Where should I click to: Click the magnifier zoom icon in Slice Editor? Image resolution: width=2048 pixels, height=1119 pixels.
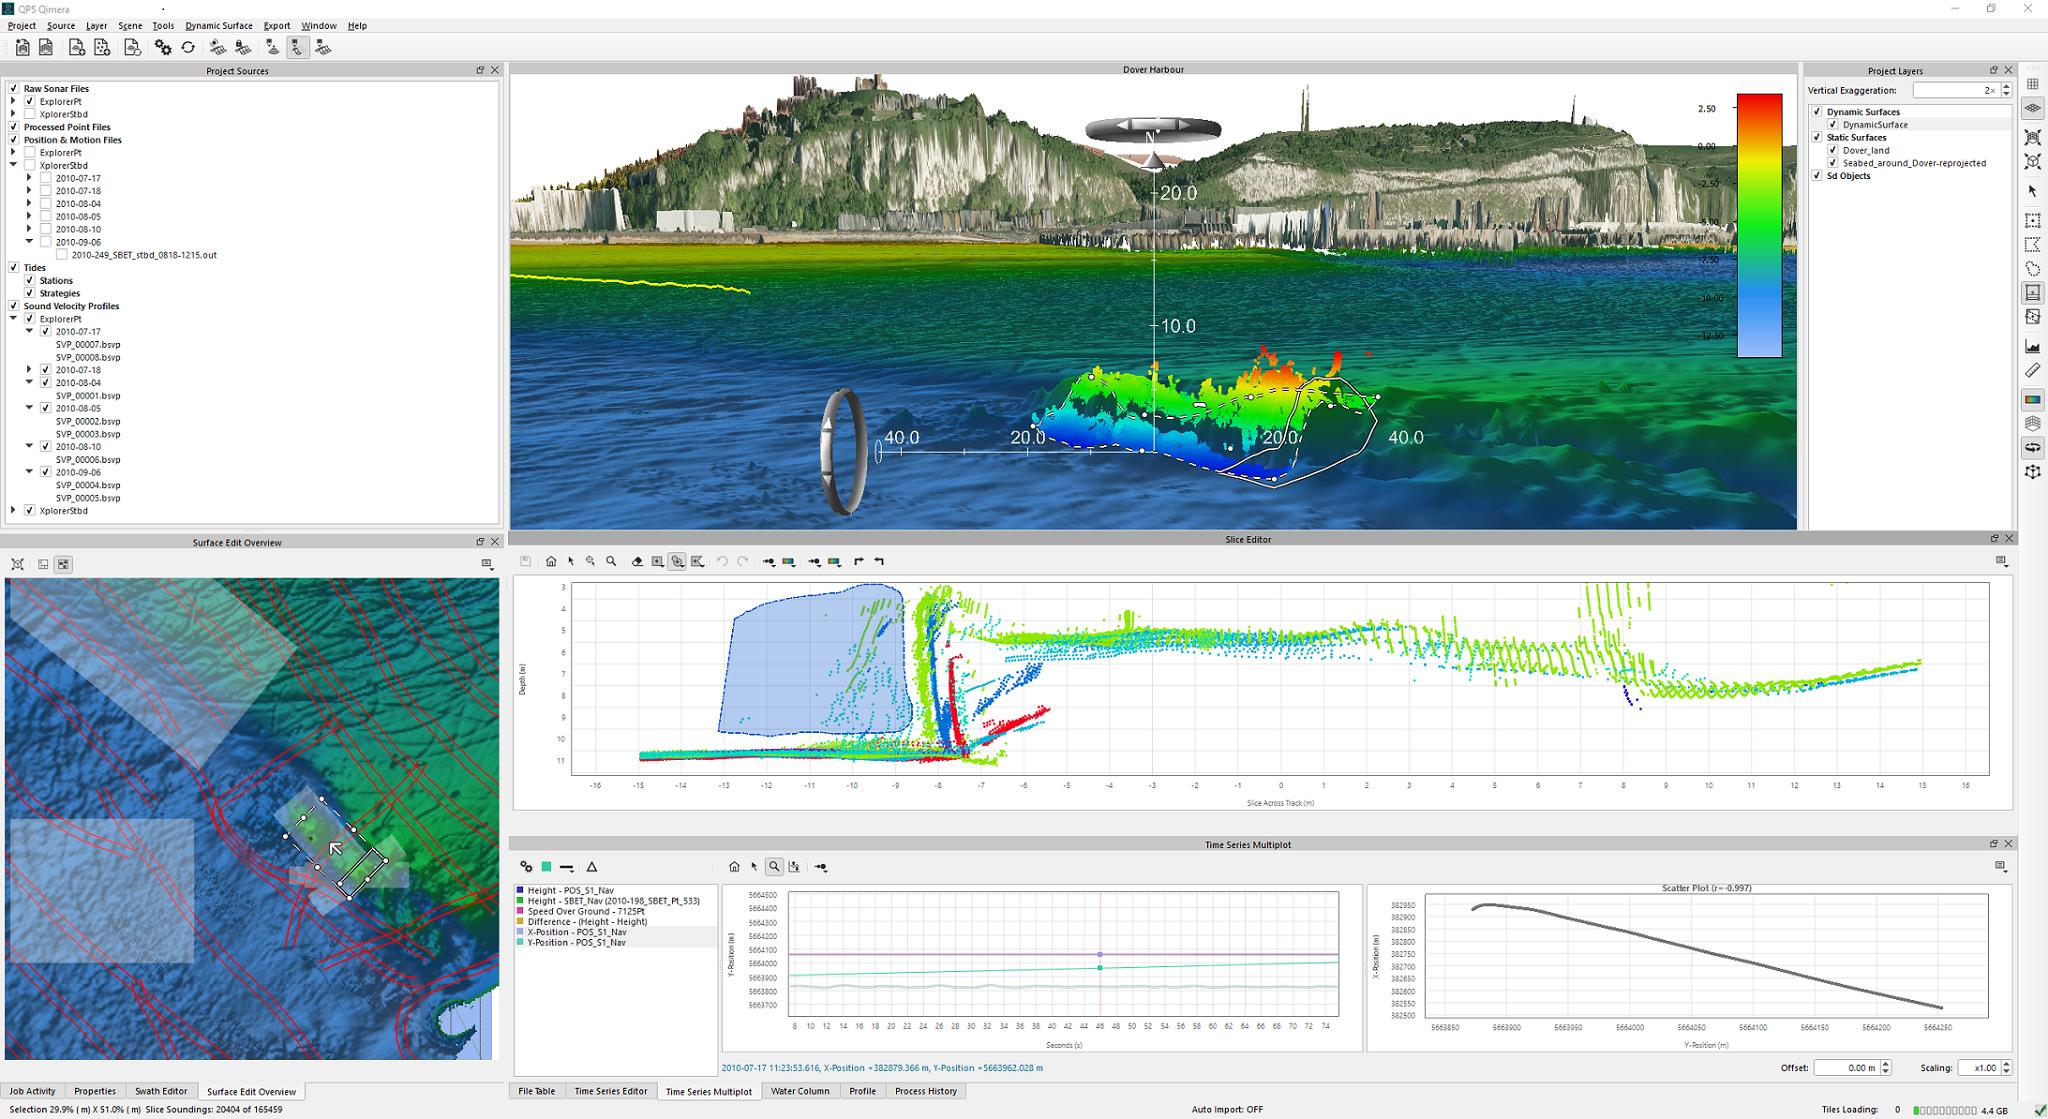tap(611, 562)
